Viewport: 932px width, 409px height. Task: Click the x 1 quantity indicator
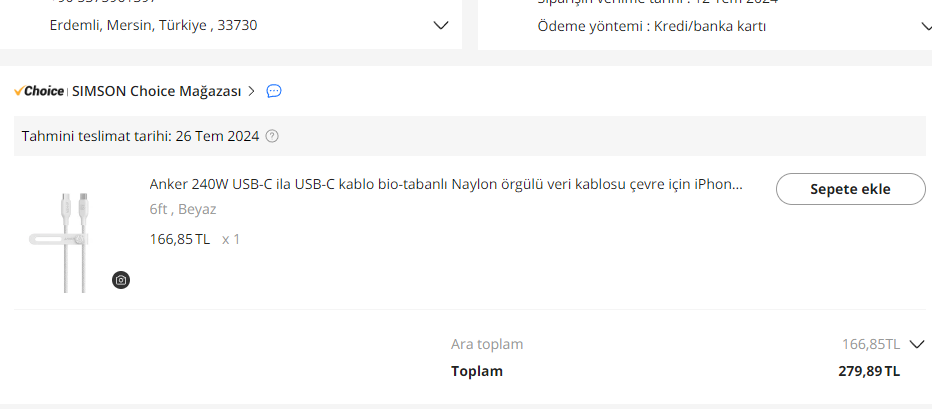pos(231,239)
